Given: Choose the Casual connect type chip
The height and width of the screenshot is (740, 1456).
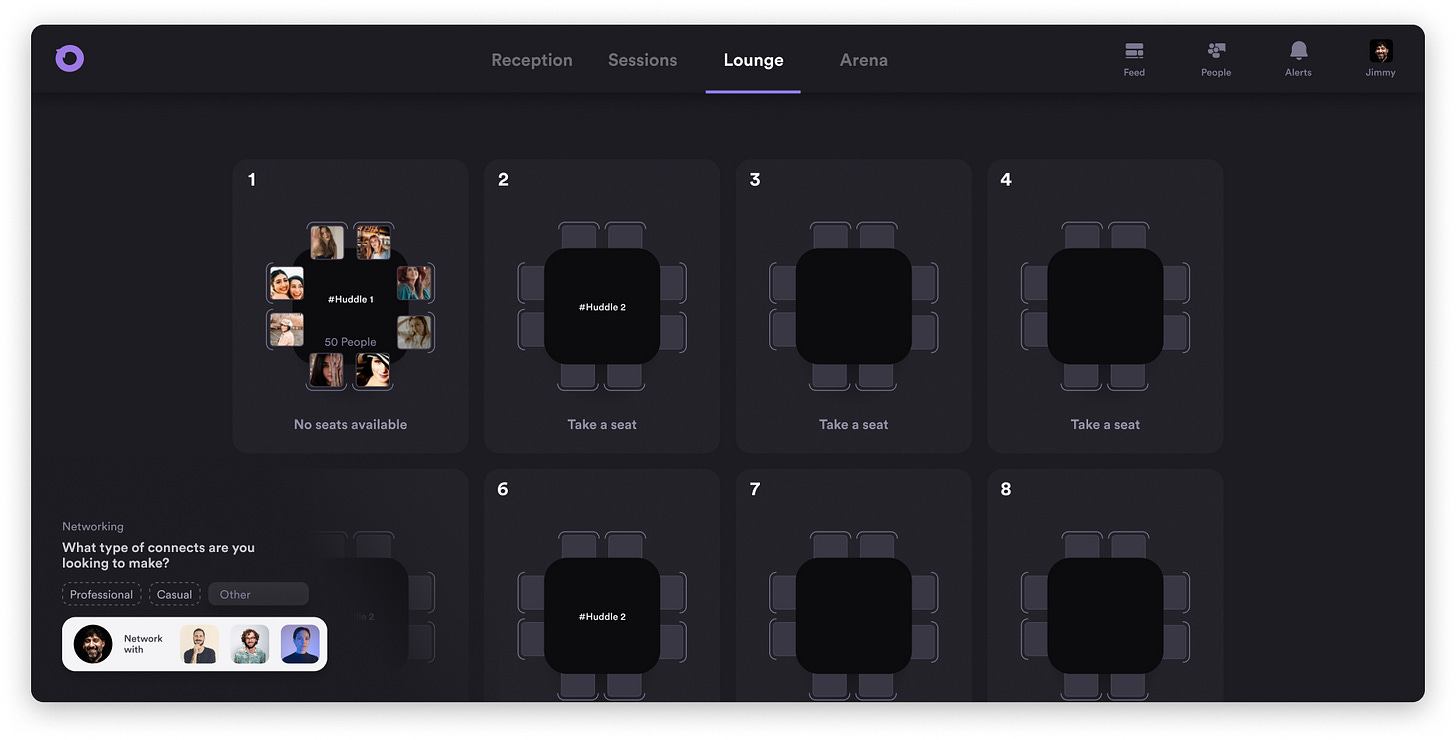Looking at the screenshot, I should pos(175,594).
